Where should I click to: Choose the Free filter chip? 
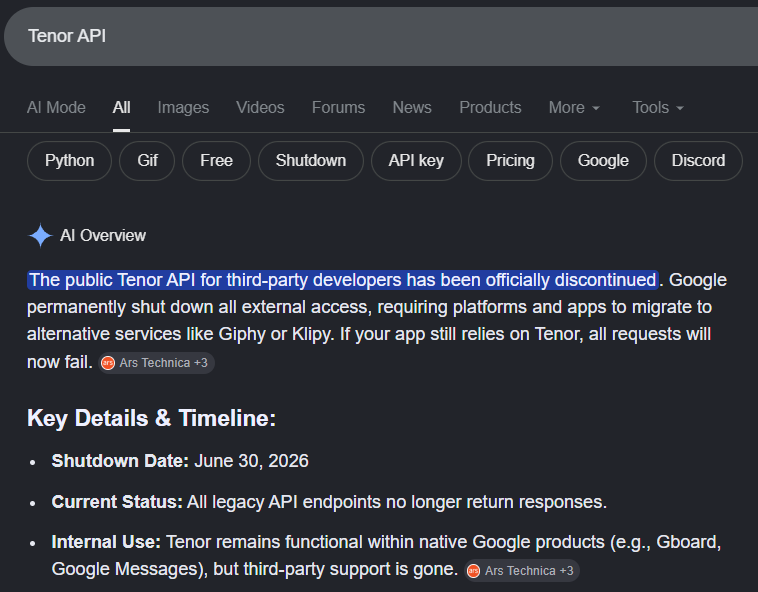pos(217,161)
